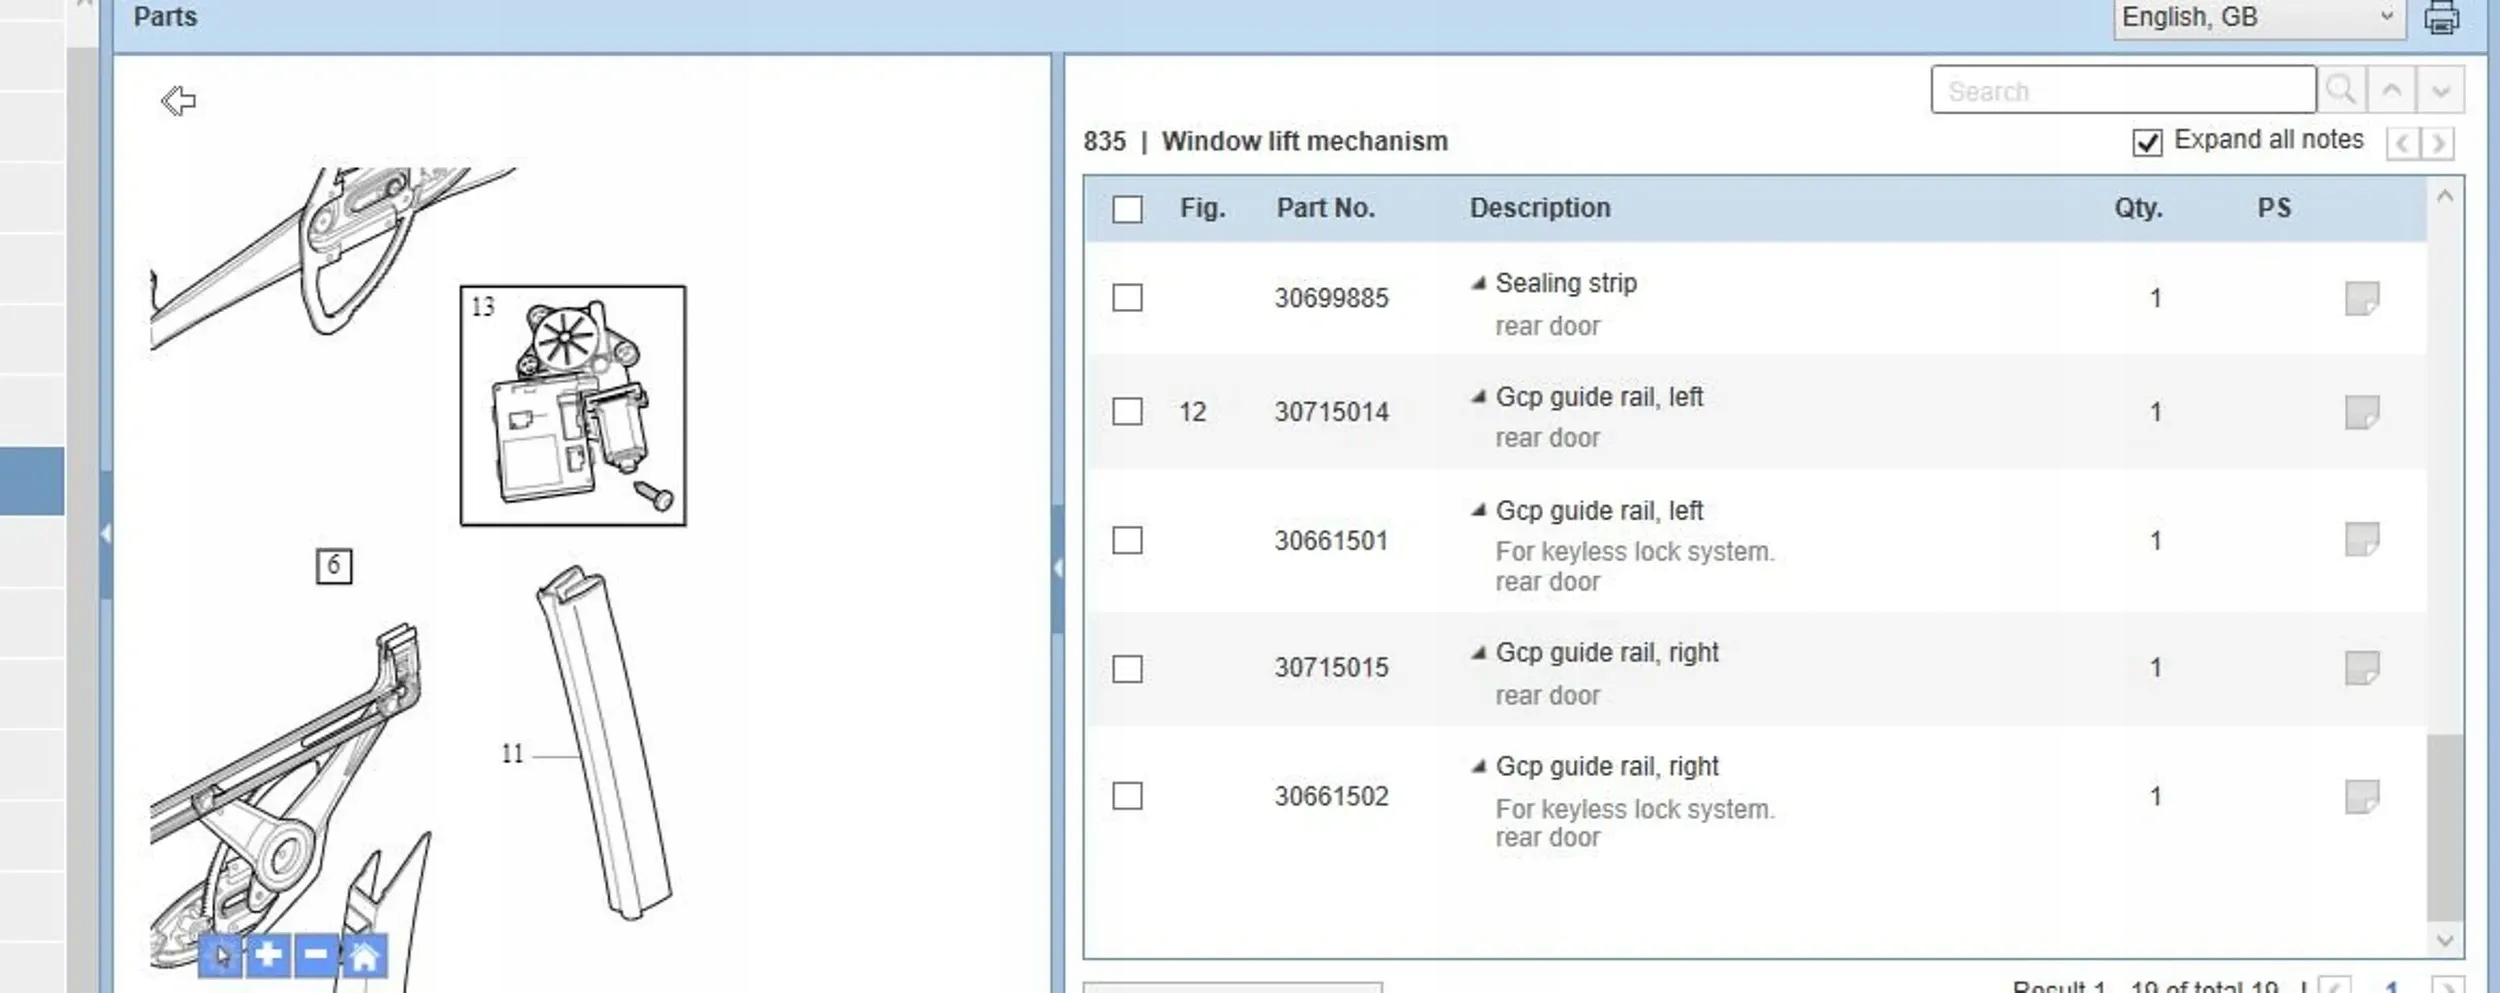2500x993 pixels.
Task: Click part number 30661502
Action: (x=1331, y=796)
